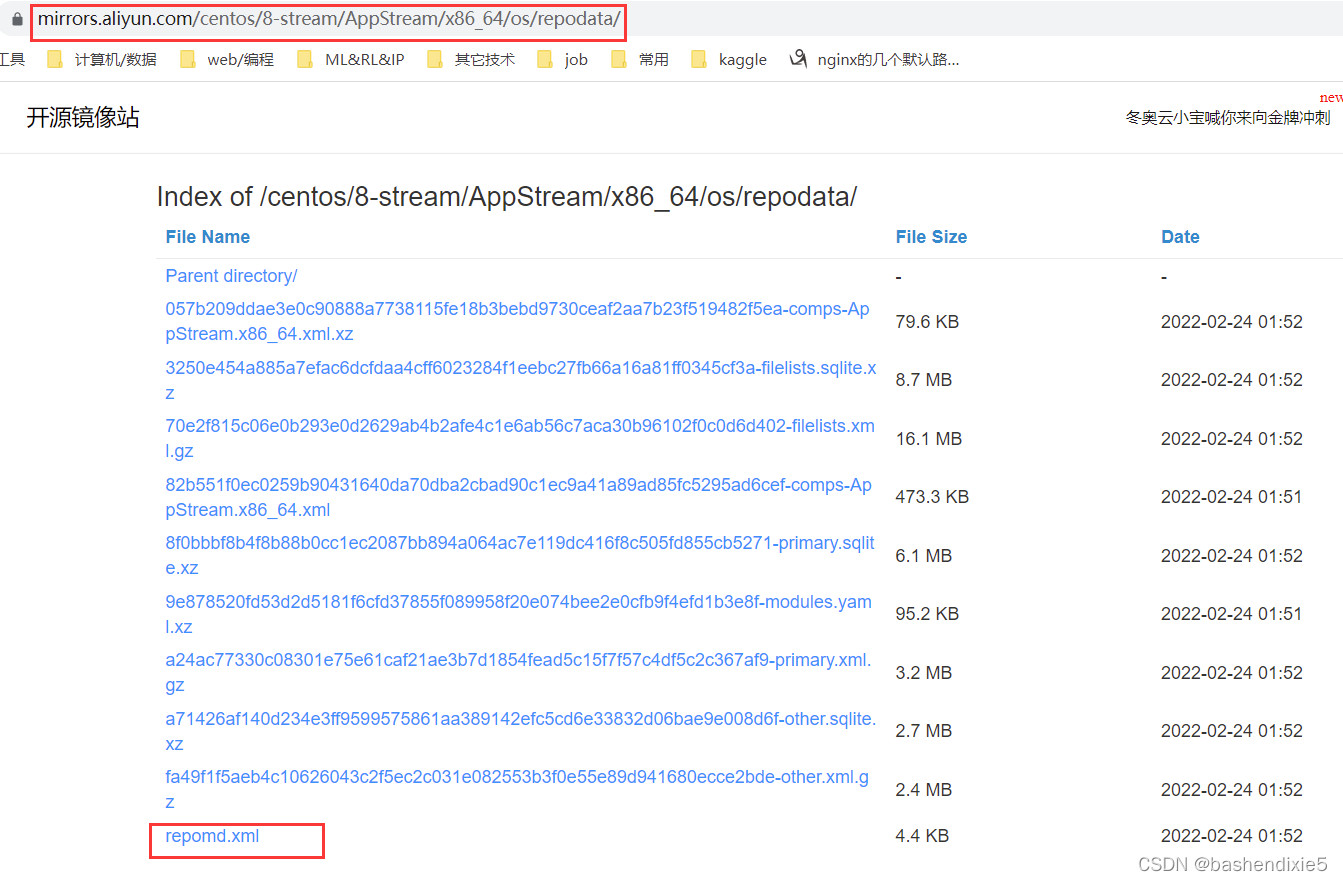Select the web/编程 item on bookmarks bar

[x=230, y=59]
